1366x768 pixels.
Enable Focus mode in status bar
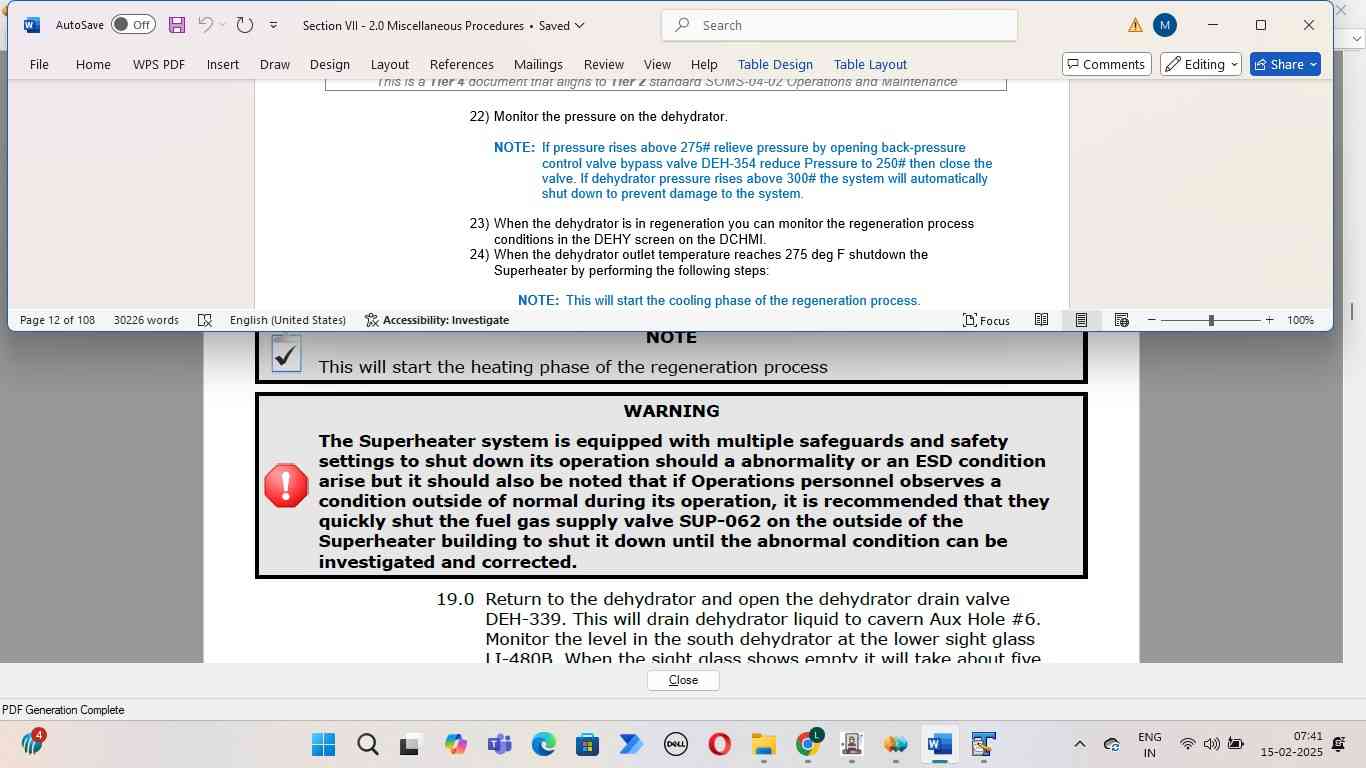click(986, 320)
